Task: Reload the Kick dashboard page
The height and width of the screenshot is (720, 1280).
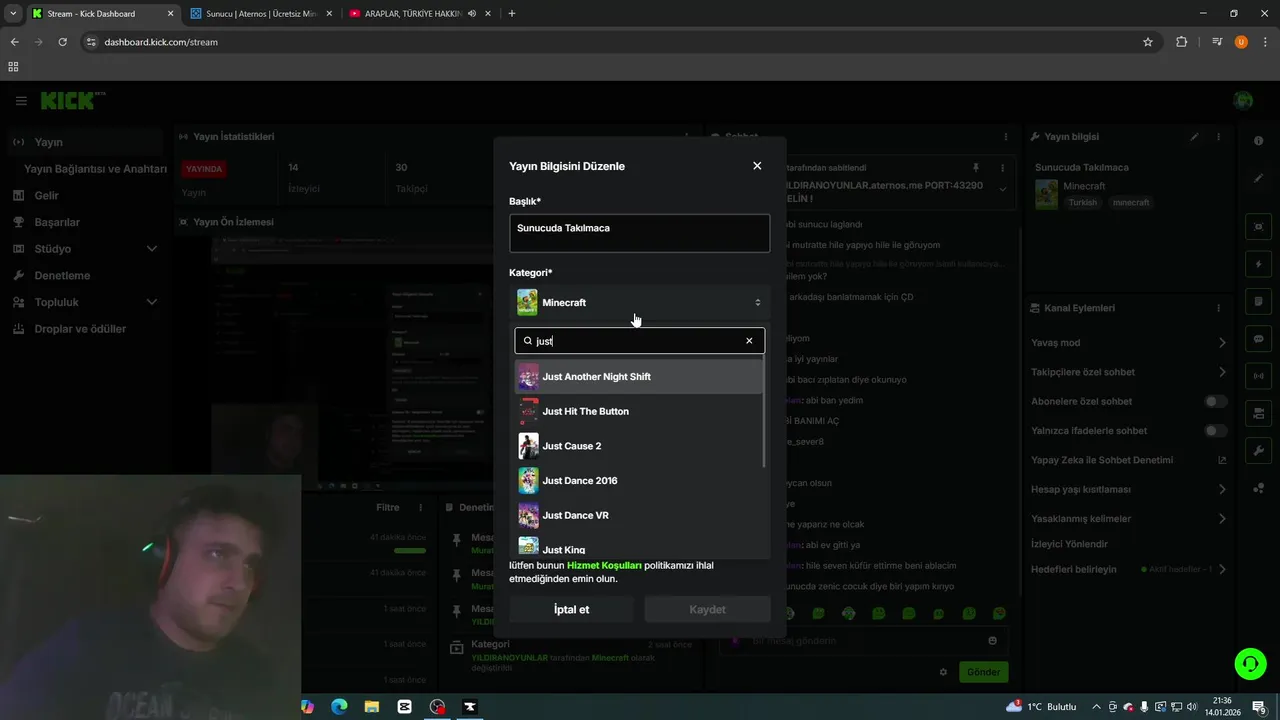Action: (x=62, y=42)
